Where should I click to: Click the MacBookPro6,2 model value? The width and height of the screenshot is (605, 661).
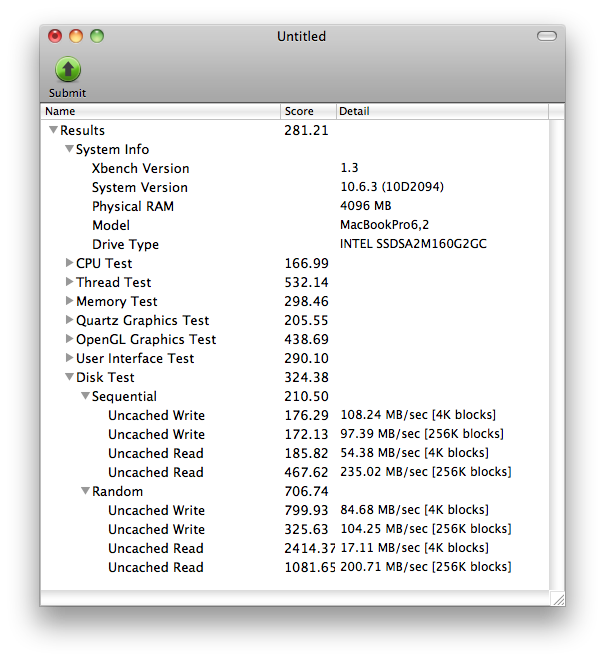click(x=385, y=225)
